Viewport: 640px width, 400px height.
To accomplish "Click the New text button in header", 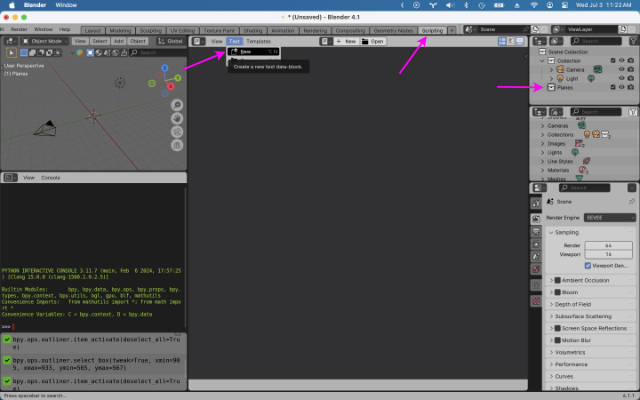I will tap(347, 41).
